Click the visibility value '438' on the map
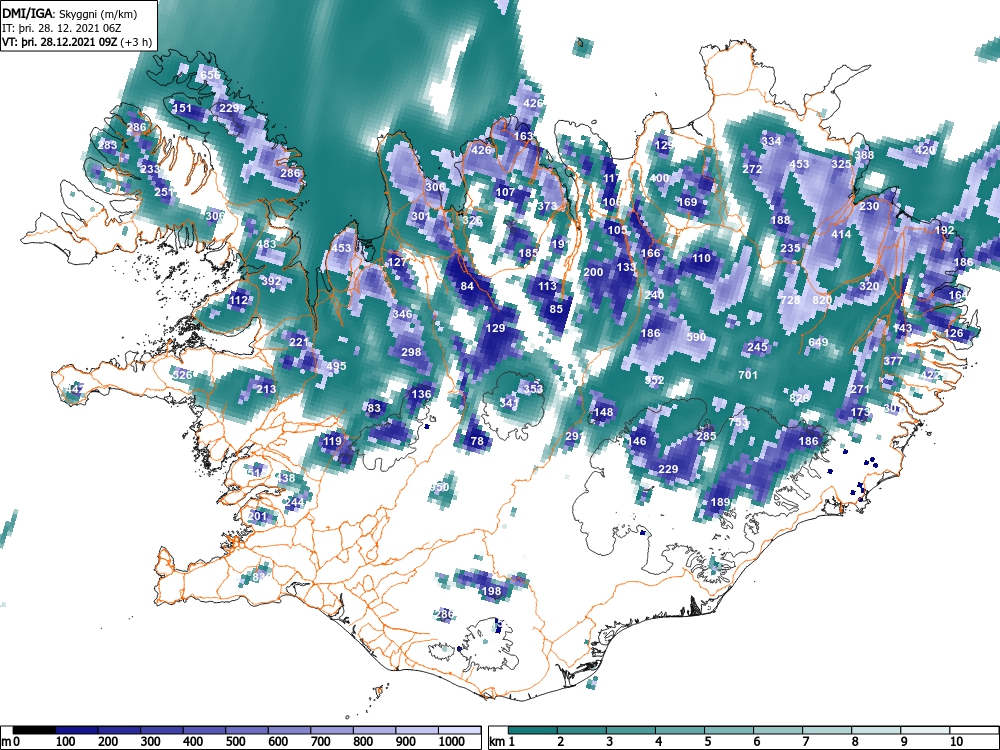 (x=286, y=478)
